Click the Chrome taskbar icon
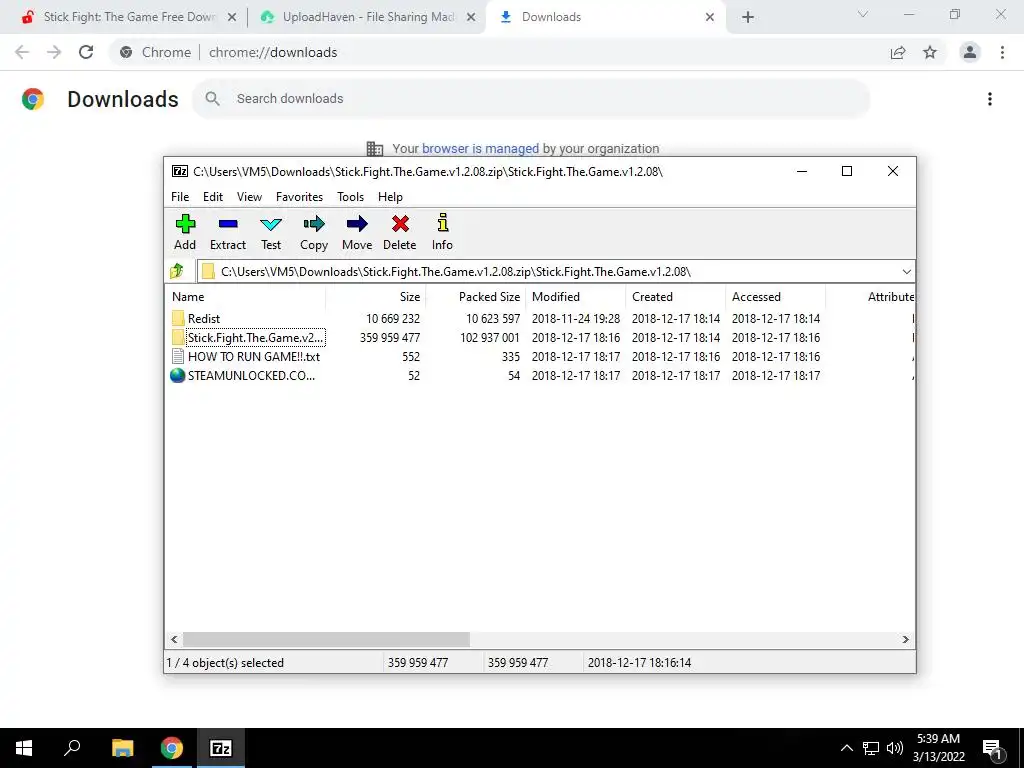Viewport: 1024px width, 768px height. tap(172, 748)
